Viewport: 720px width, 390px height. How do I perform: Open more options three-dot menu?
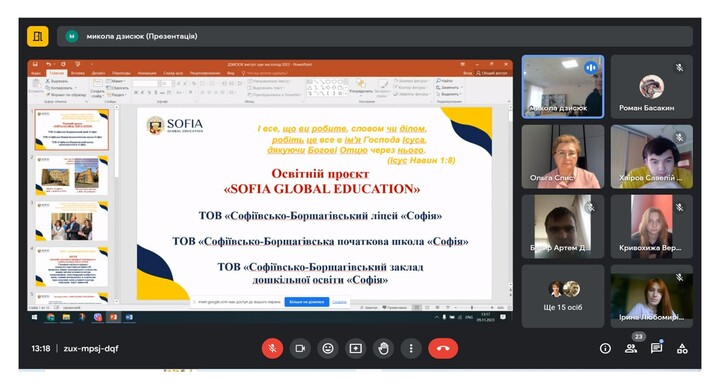pyautogui.click(x=411, y=349)
